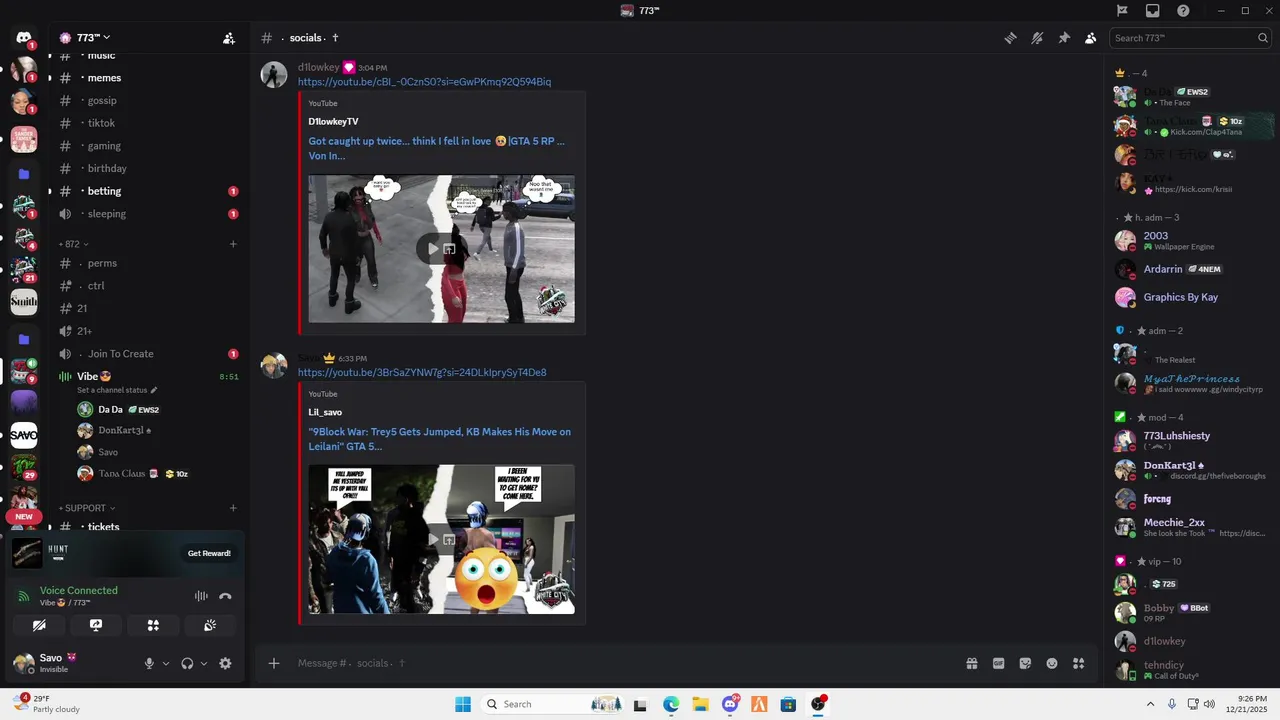The image size is (1280, 720).
Task: Disconnect from voice with hang-up icon
Action: click(x=225, y=596)
